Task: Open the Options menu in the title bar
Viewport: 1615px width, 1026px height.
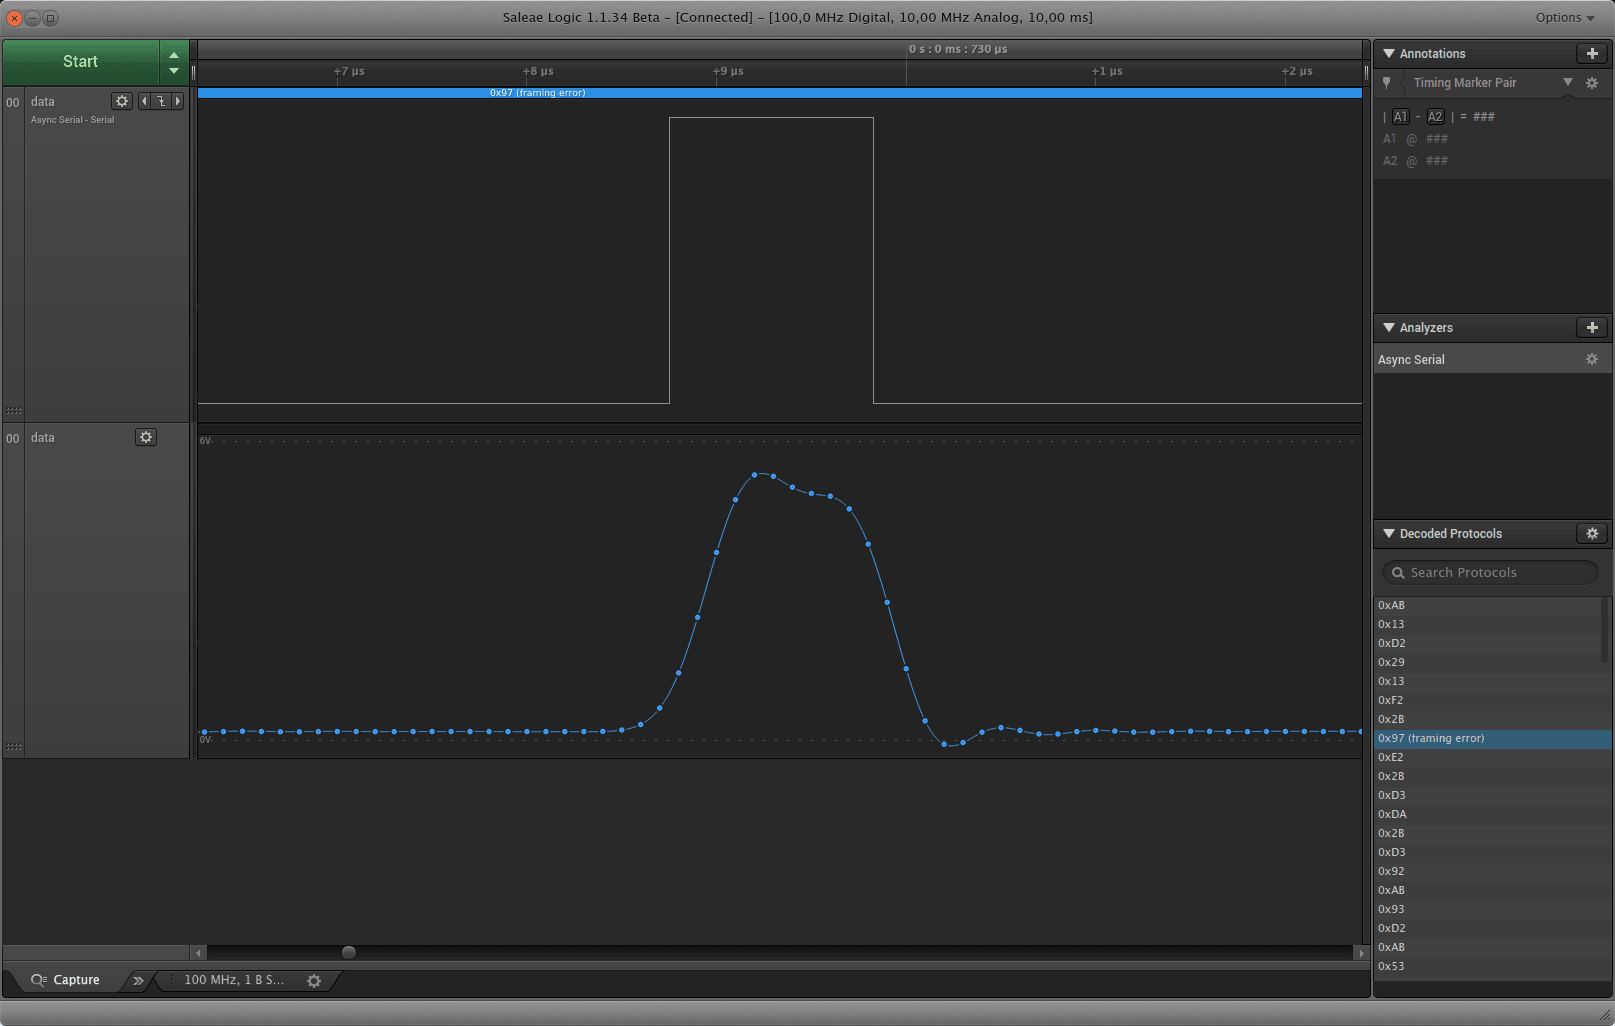Action: 1565,17
